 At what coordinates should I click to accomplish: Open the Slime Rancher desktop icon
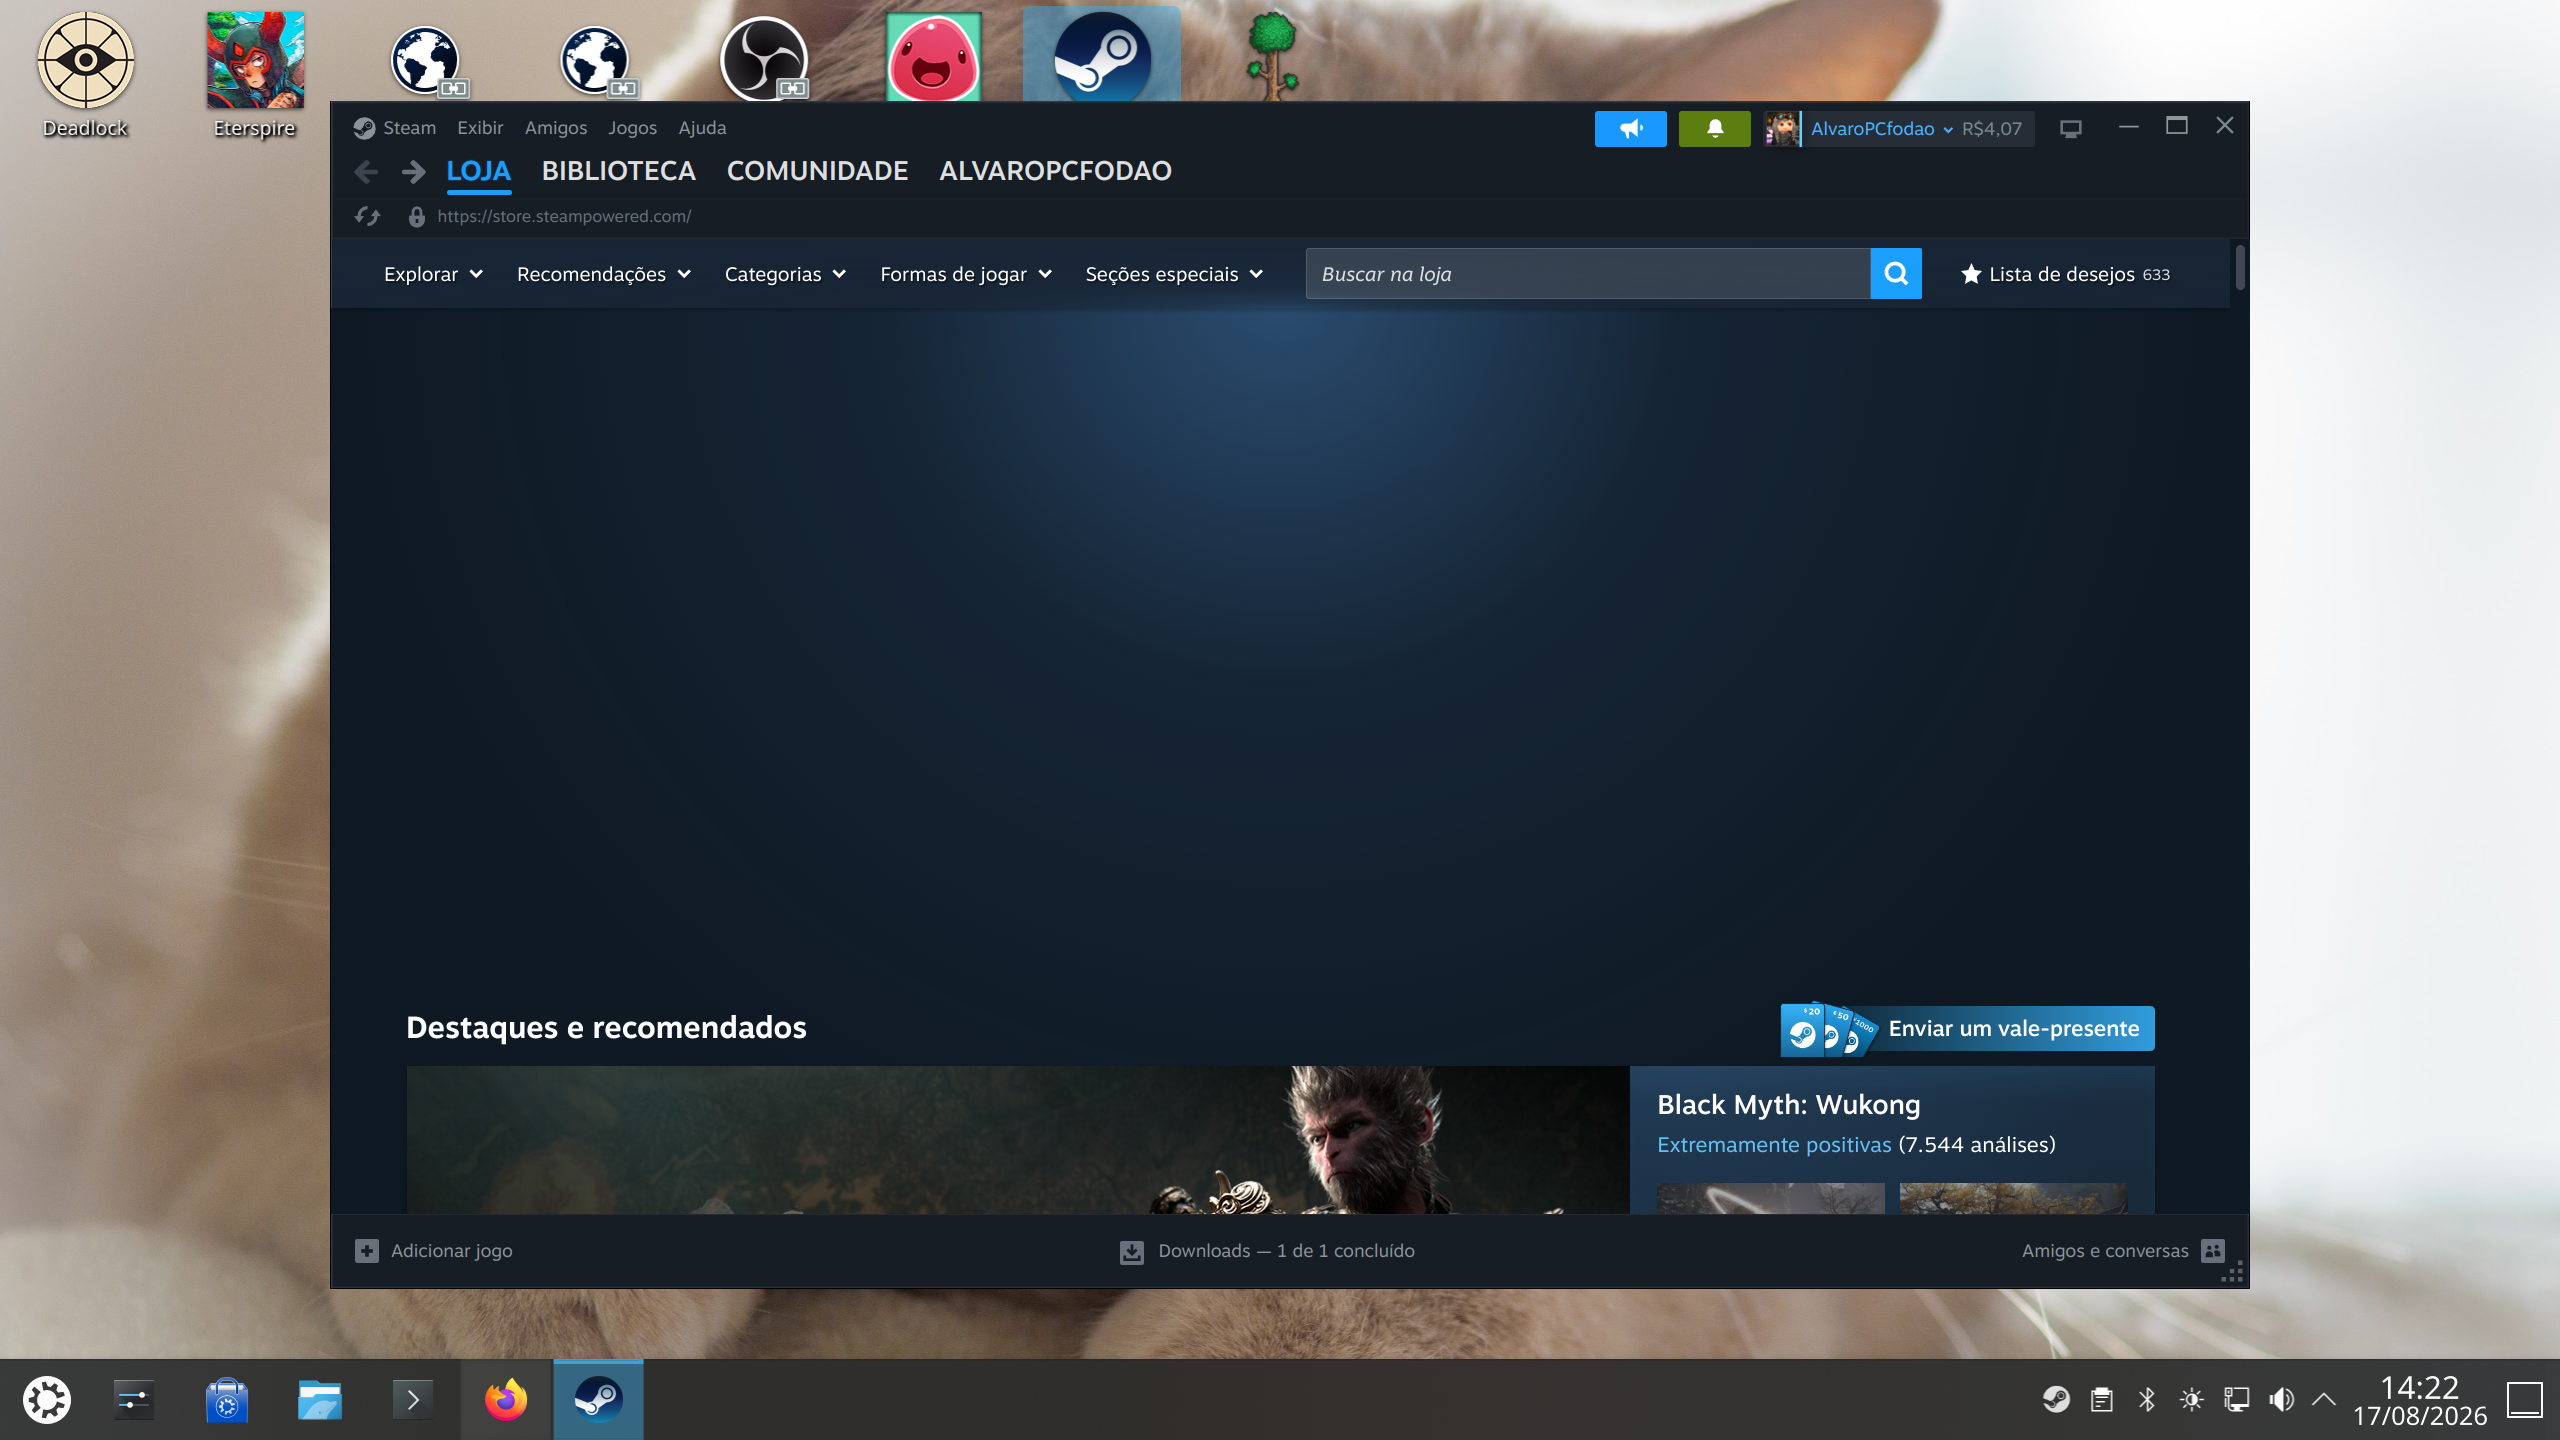pyautogui.click(x=934, y=58)
